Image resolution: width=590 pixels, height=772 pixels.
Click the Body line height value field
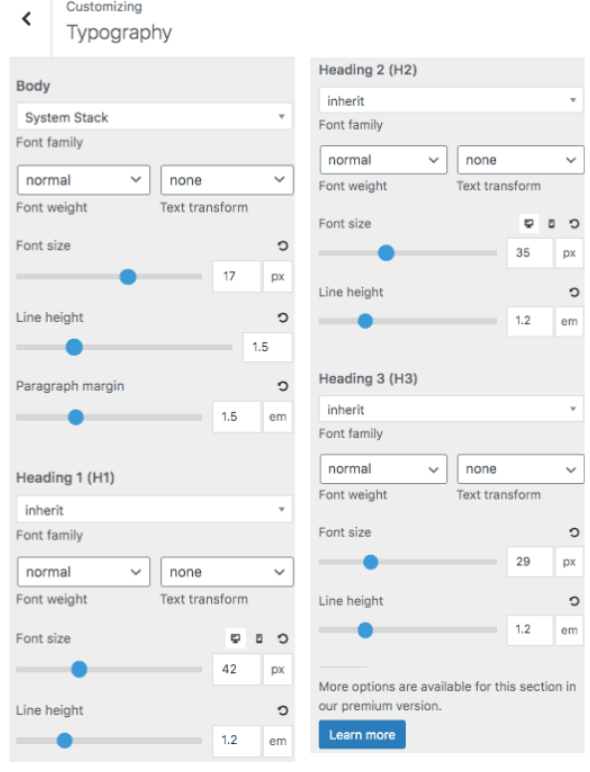coord(267,347)
